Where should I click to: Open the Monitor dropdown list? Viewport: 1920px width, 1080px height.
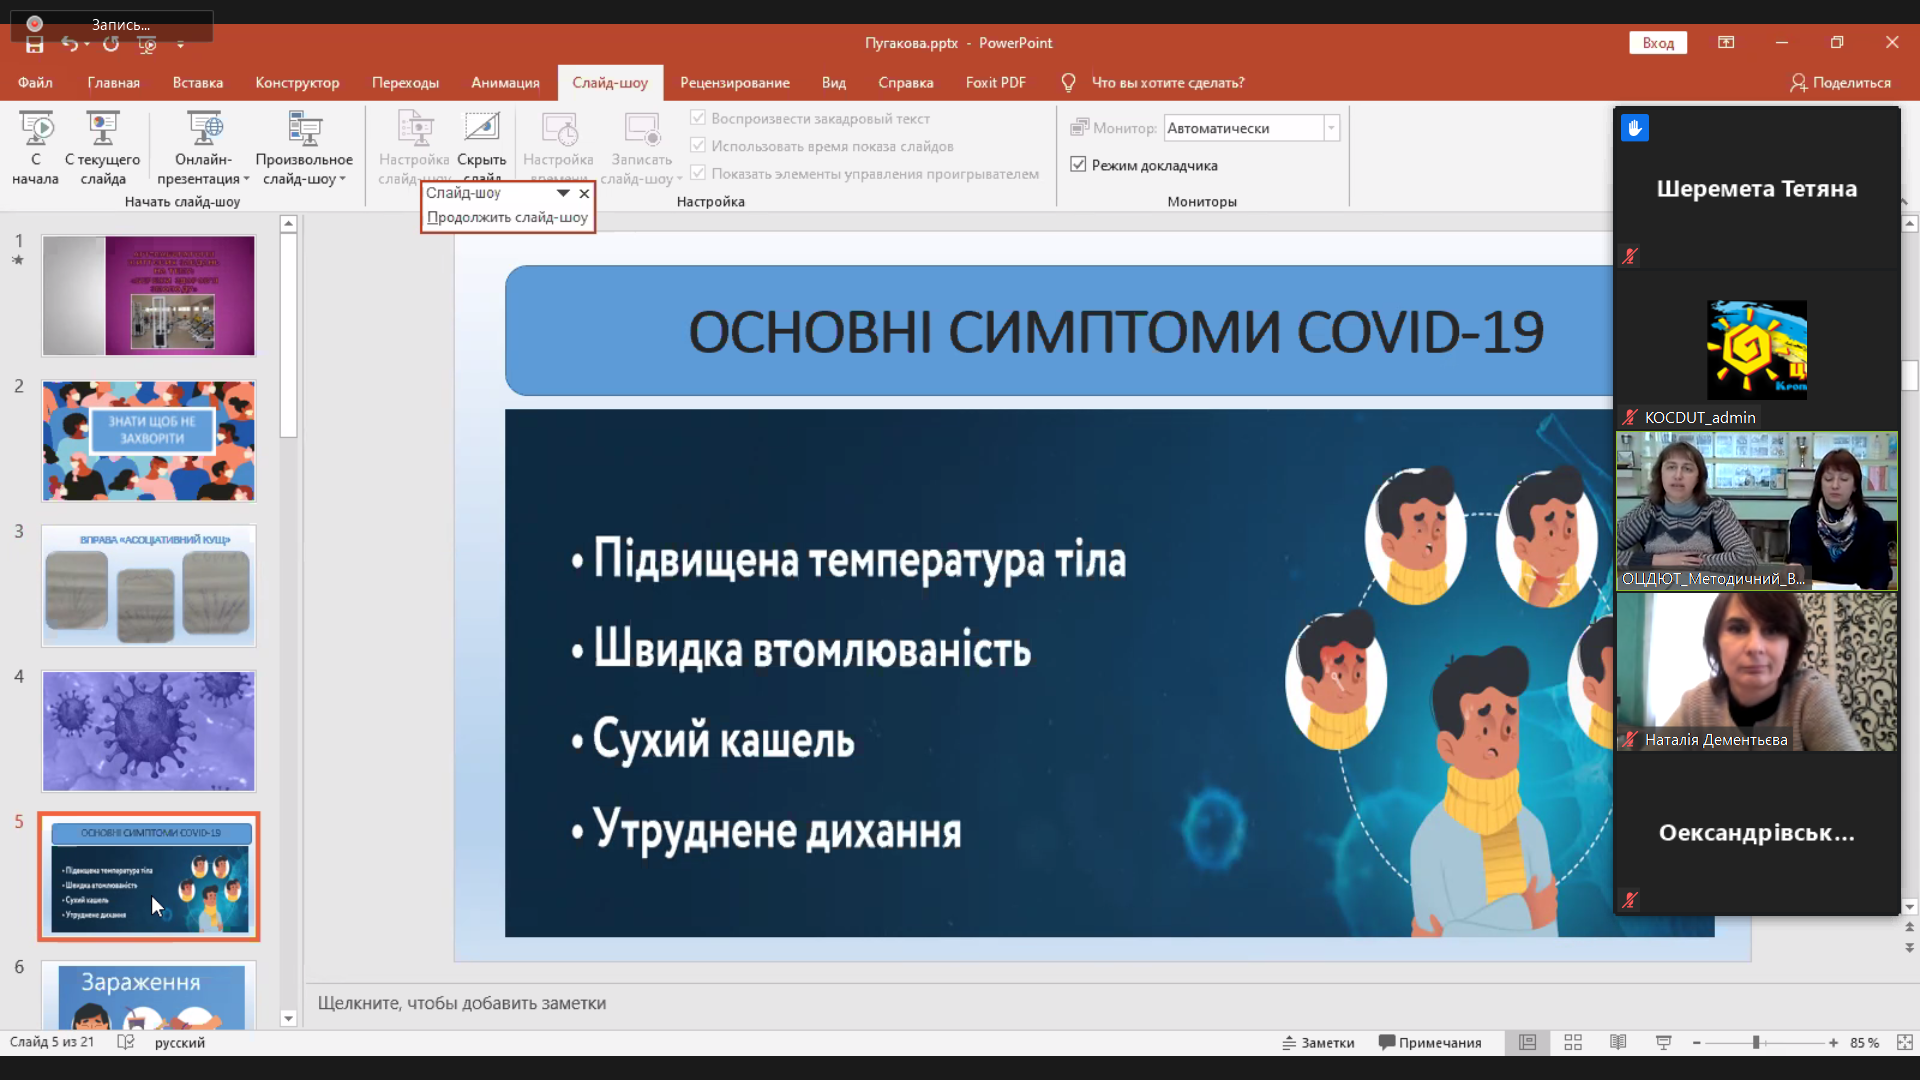click(1331, 128)
